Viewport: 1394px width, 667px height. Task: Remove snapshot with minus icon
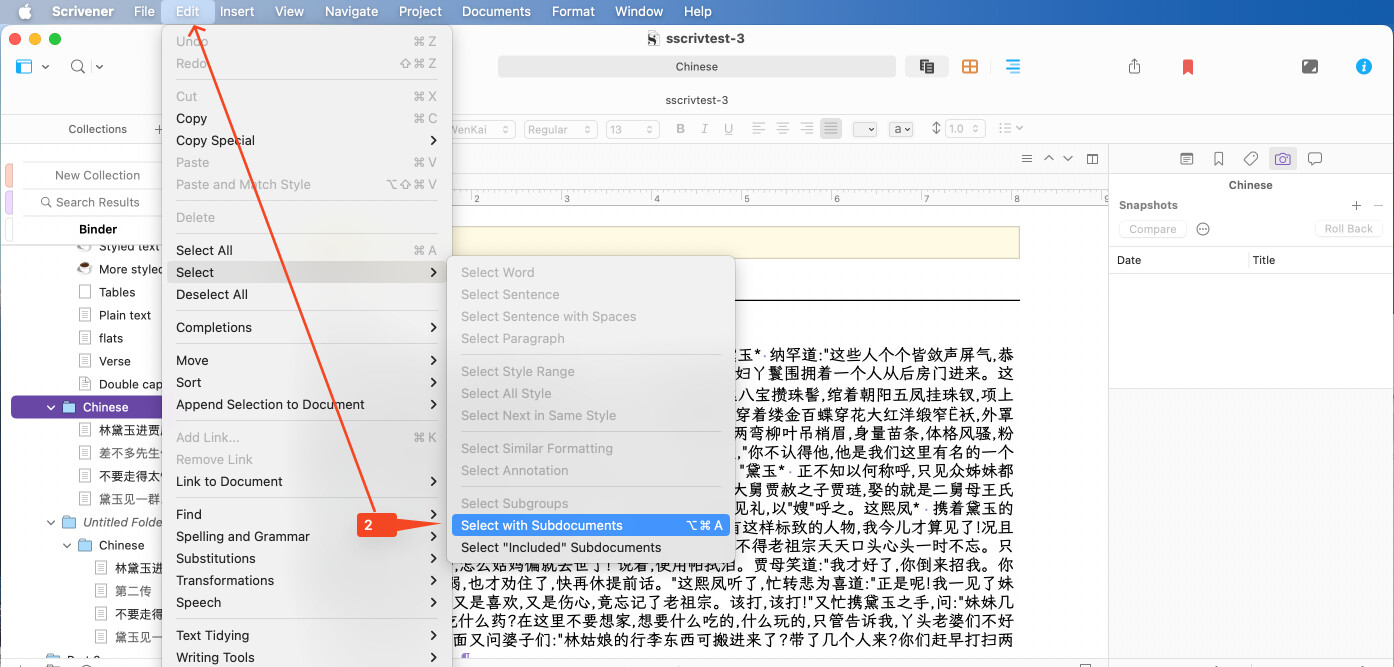tap(1378, 205)
